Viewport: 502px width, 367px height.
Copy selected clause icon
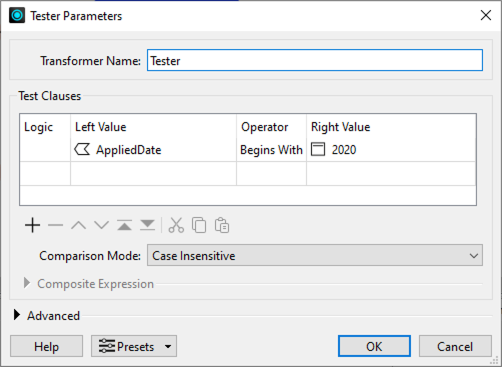coord(199,225)
